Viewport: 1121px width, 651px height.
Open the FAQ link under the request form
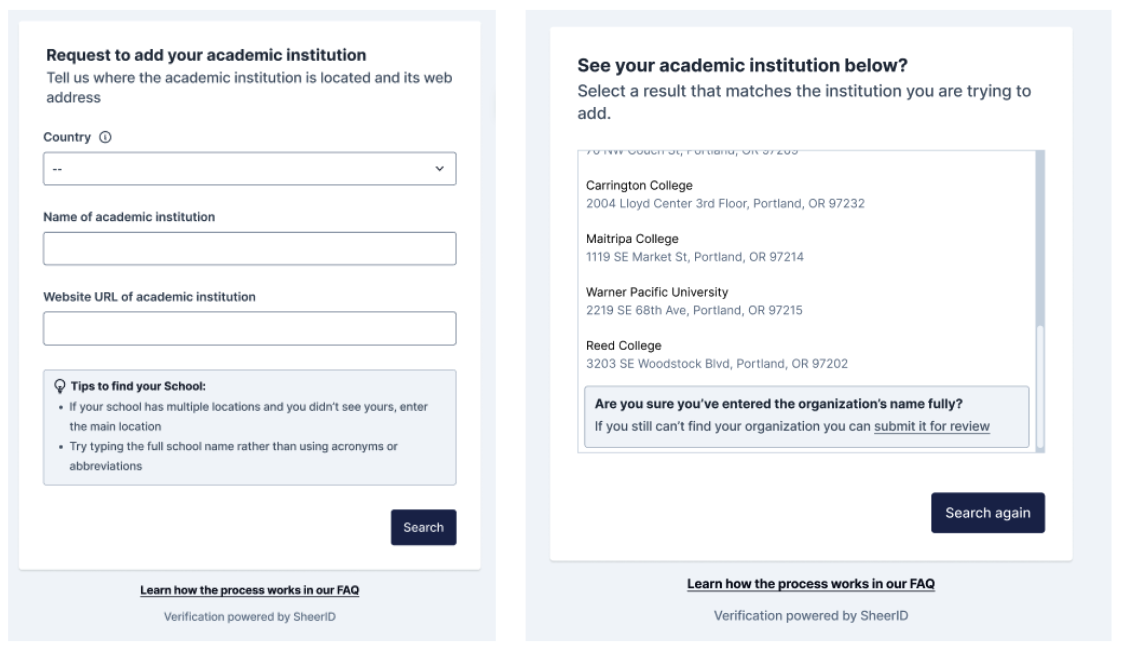(x=249, y=591)
